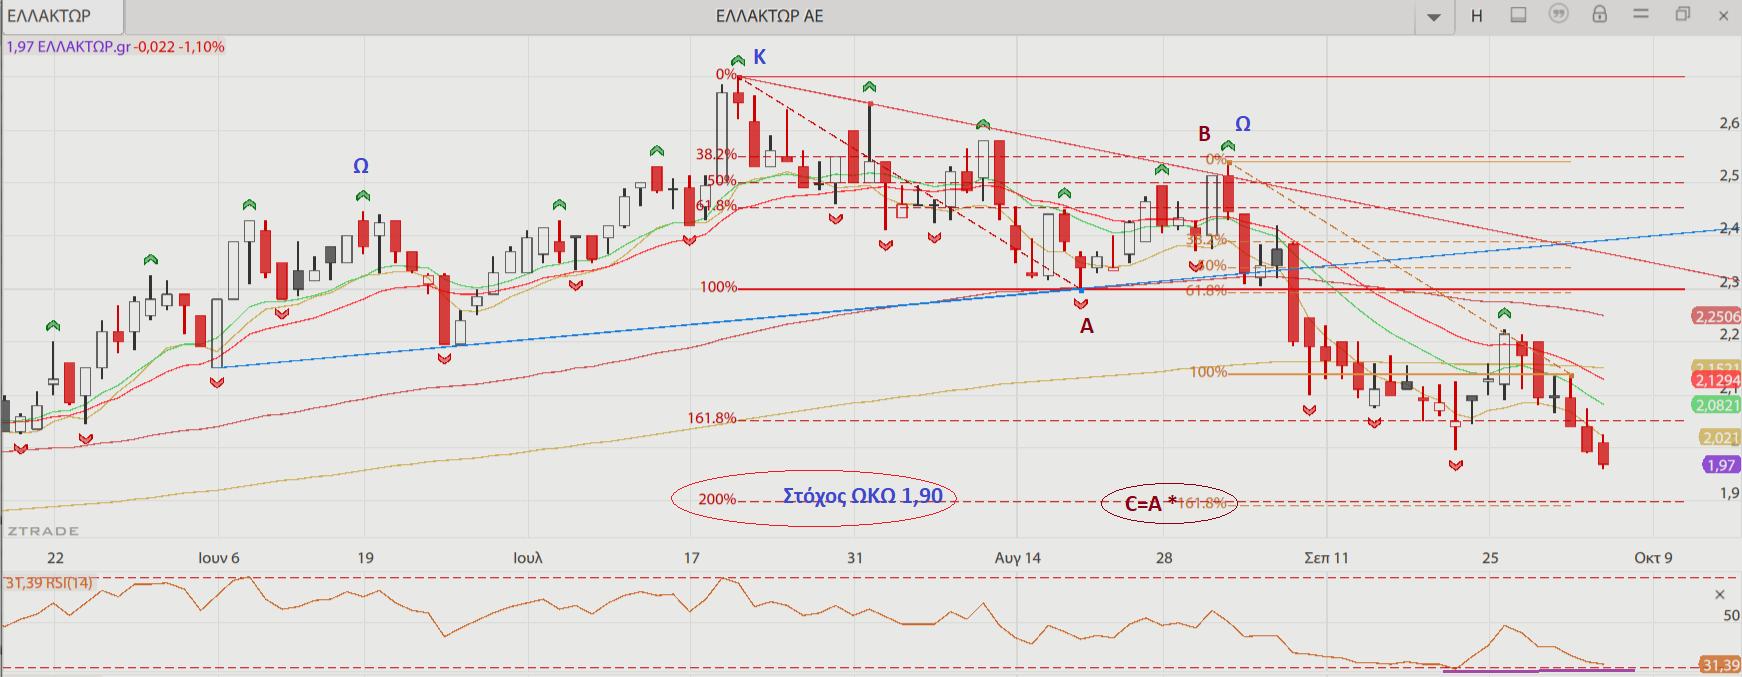Select the H timeframe button
This screenshot has height=677, width=1742.
(1477, 16)
